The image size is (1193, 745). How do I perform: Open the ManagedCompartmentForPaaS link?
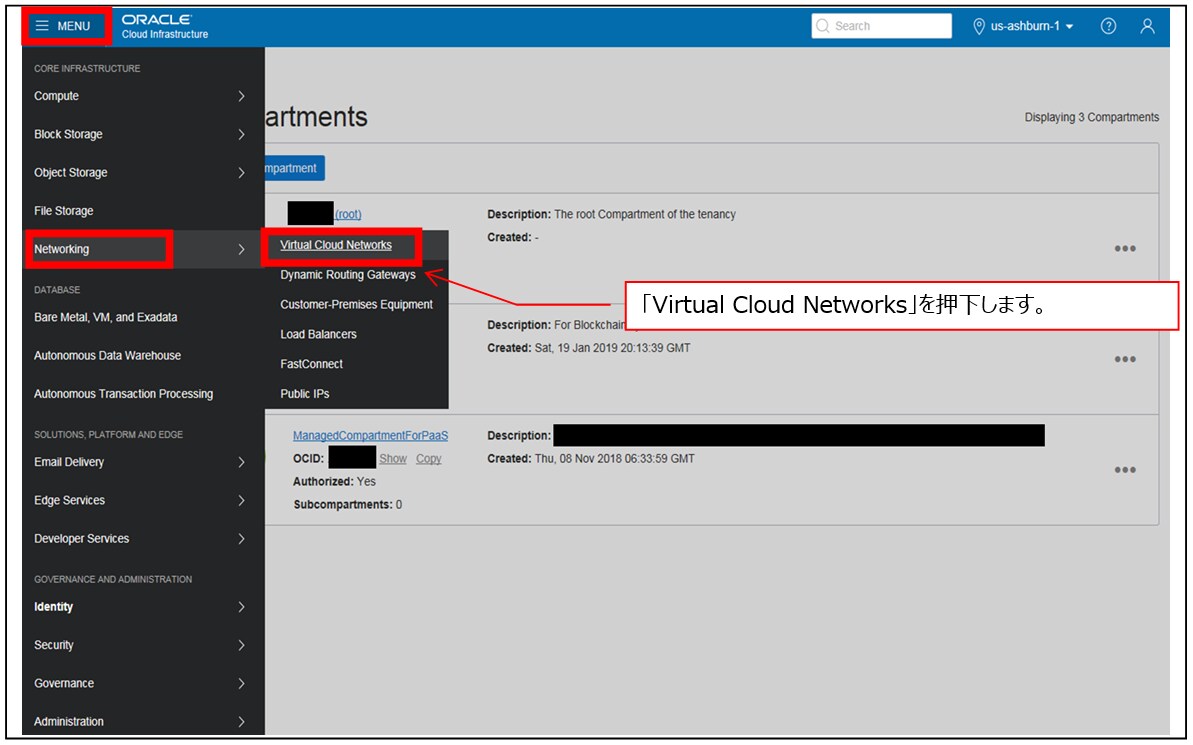(x=371, y=435)
